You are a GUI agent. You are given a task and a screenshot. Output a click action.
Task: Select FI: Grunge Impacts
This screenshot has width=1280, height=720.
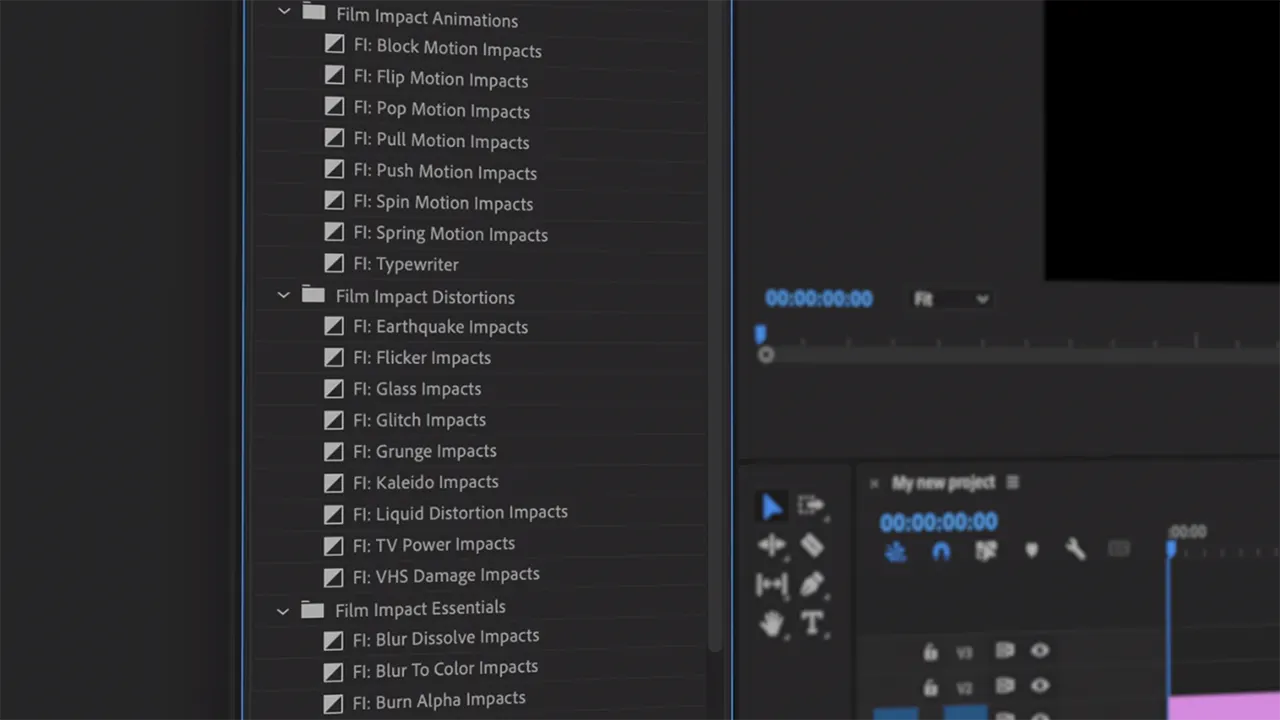[x=425, y=451]
